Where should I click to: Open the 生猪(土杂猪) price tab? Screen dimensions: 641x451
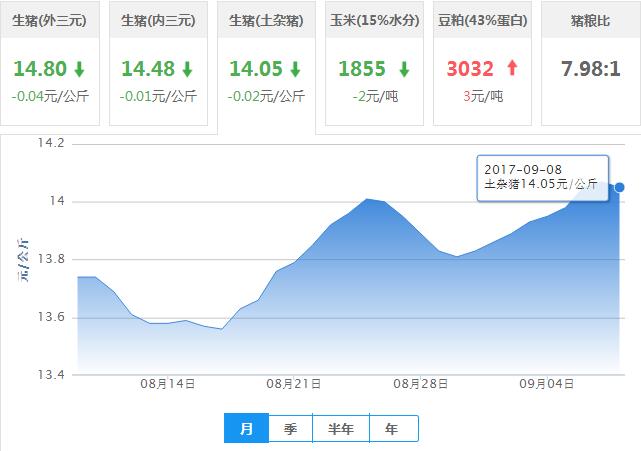(x=266, y=20)
